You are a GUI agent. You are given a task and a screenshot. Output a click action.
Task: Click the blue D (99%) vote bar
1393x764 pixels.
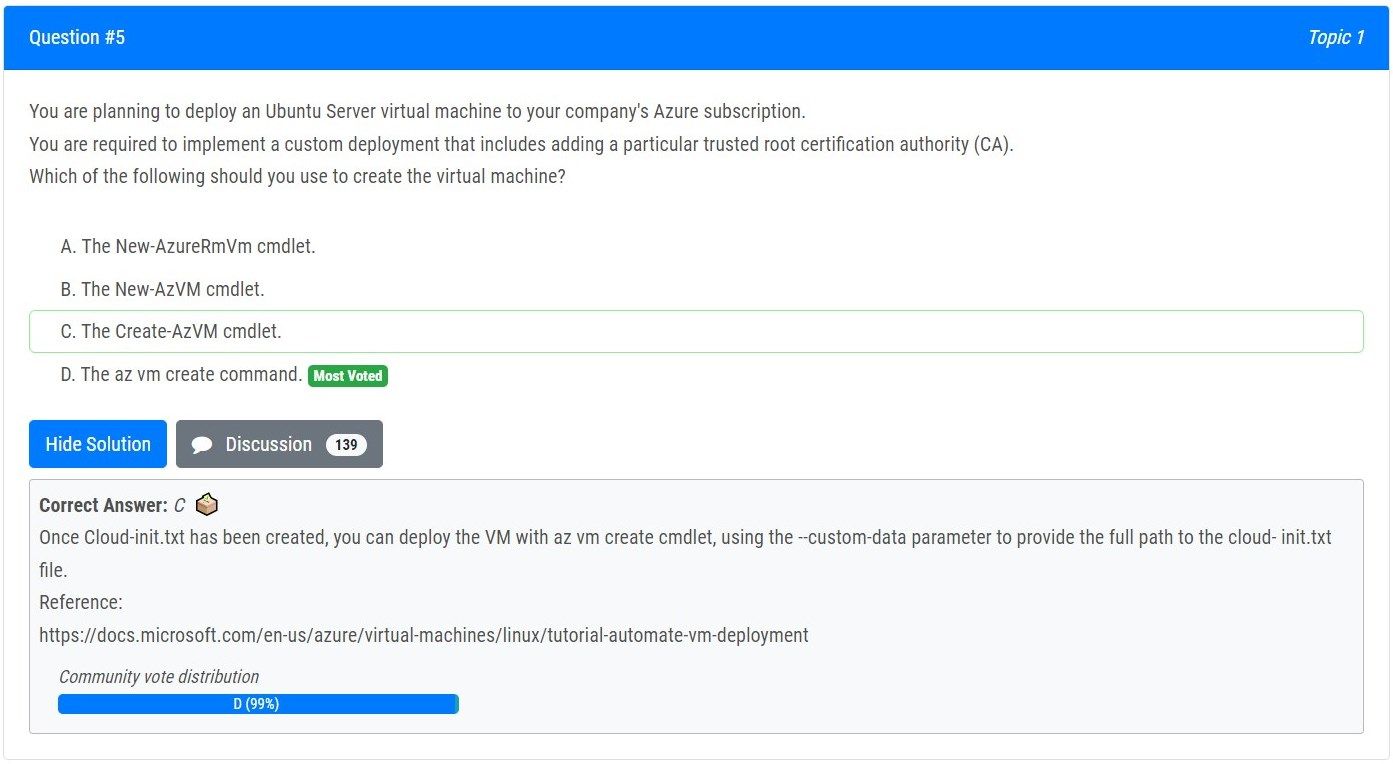(257, 704)
